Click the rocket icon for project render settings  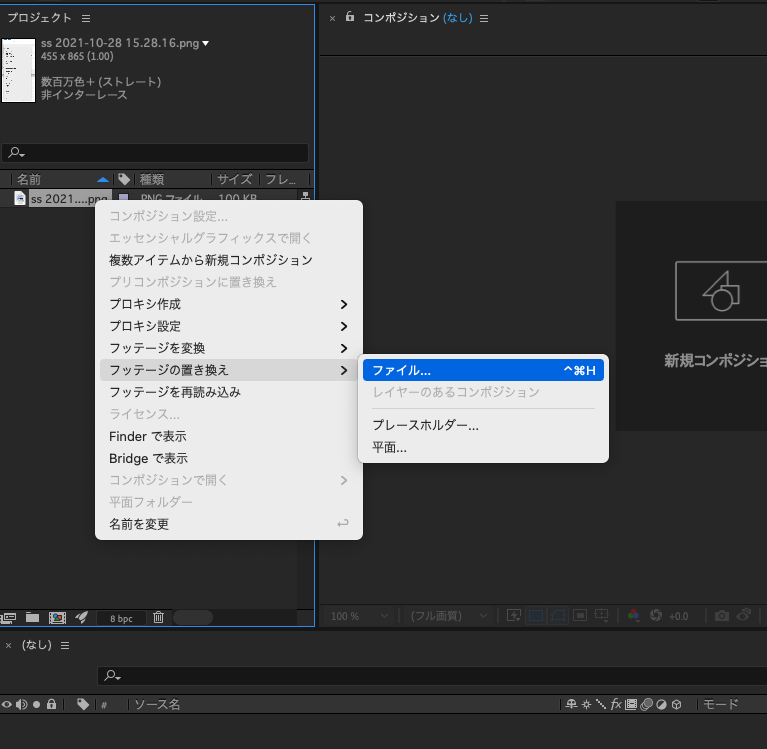click(82, 617)
